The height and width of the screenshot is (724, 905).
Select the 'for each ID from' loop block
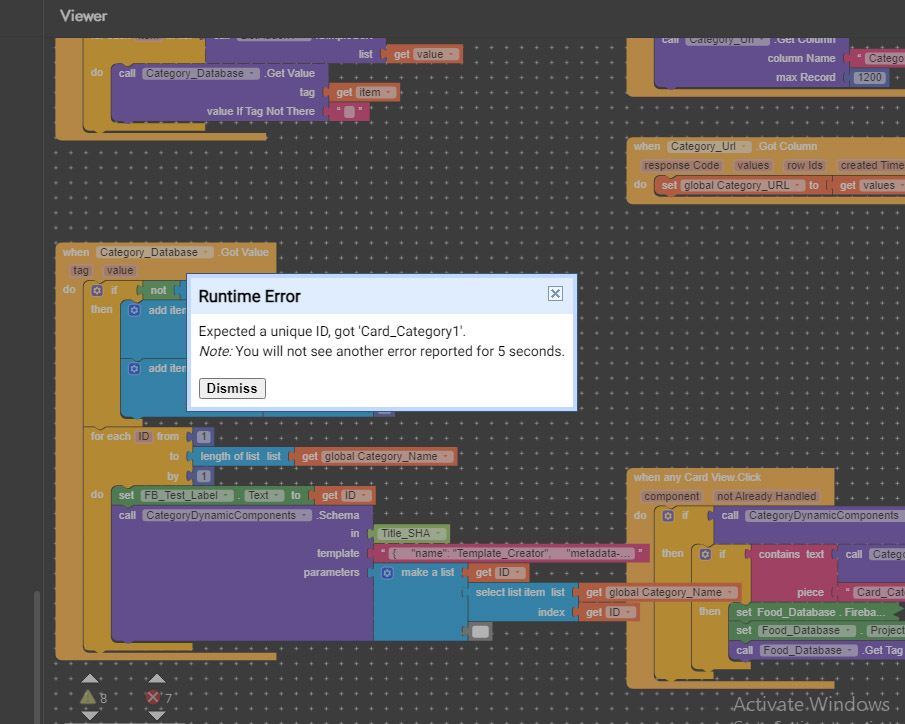coord(110,436)
